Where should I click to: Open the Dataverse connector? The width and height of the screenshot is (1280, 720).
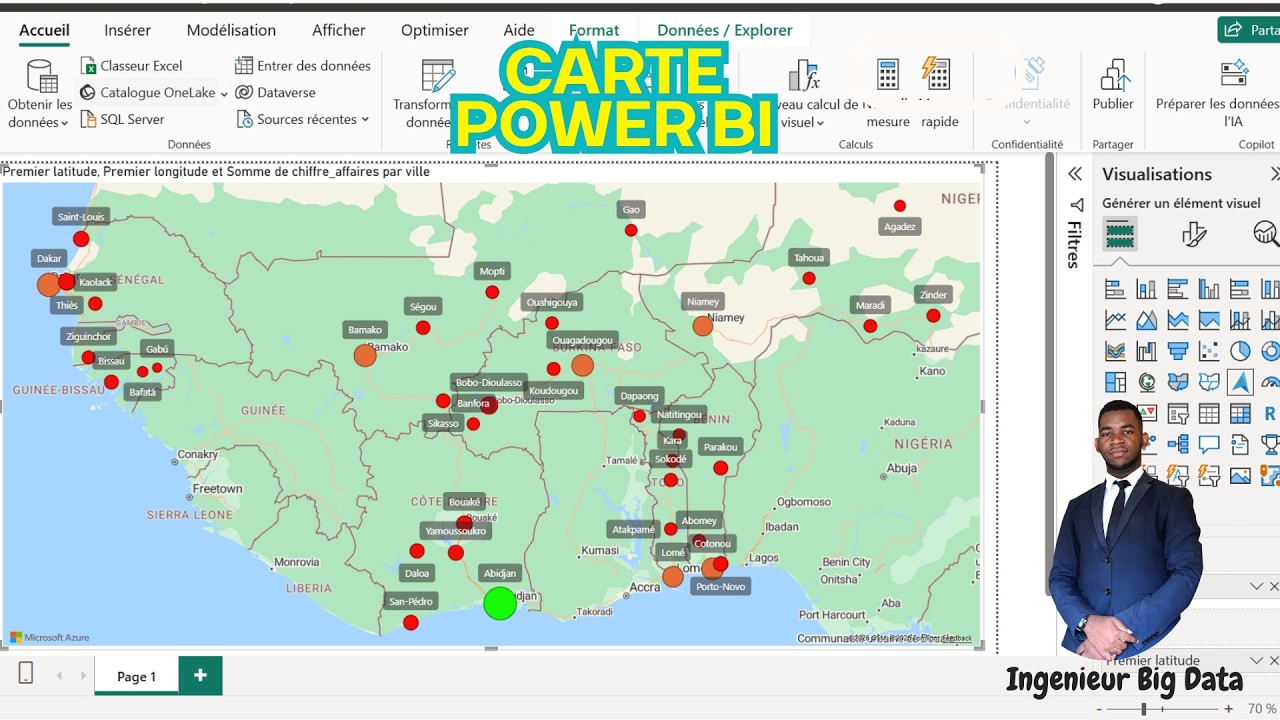tap(275, 92)
